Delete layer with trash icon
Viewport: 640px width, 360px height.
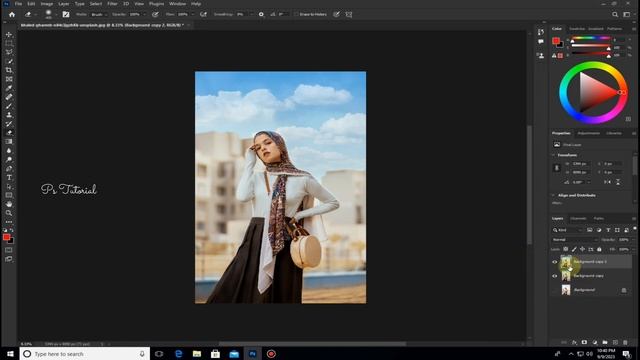[625, 342]
